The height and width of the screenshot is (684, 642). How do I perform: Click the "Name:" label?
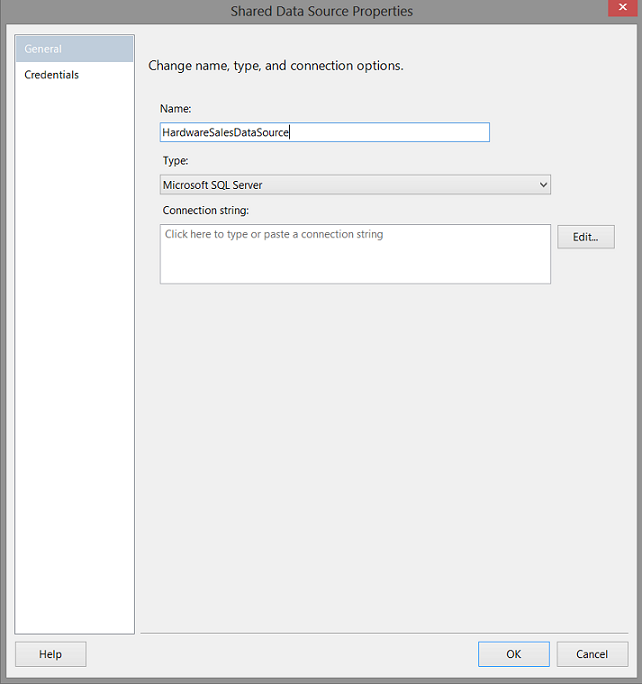pos(176,108)
